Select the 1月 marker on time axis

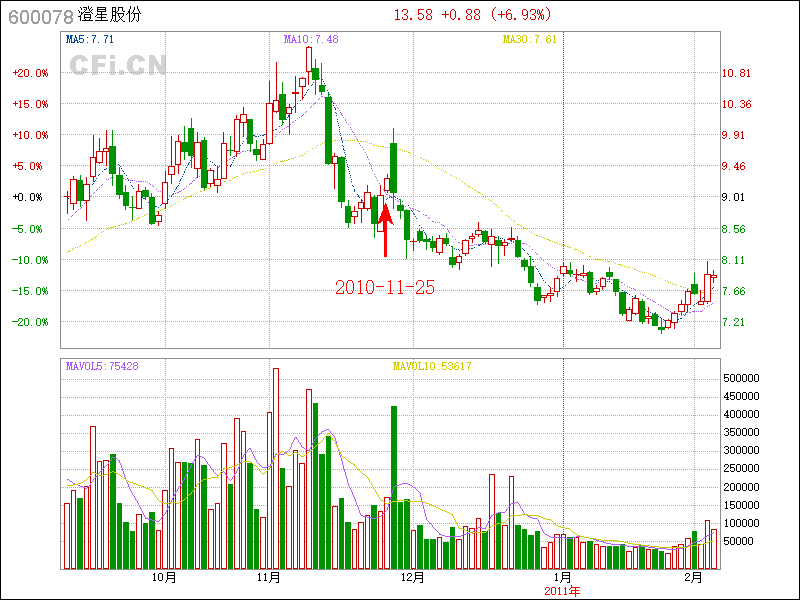tap(562, 577)
